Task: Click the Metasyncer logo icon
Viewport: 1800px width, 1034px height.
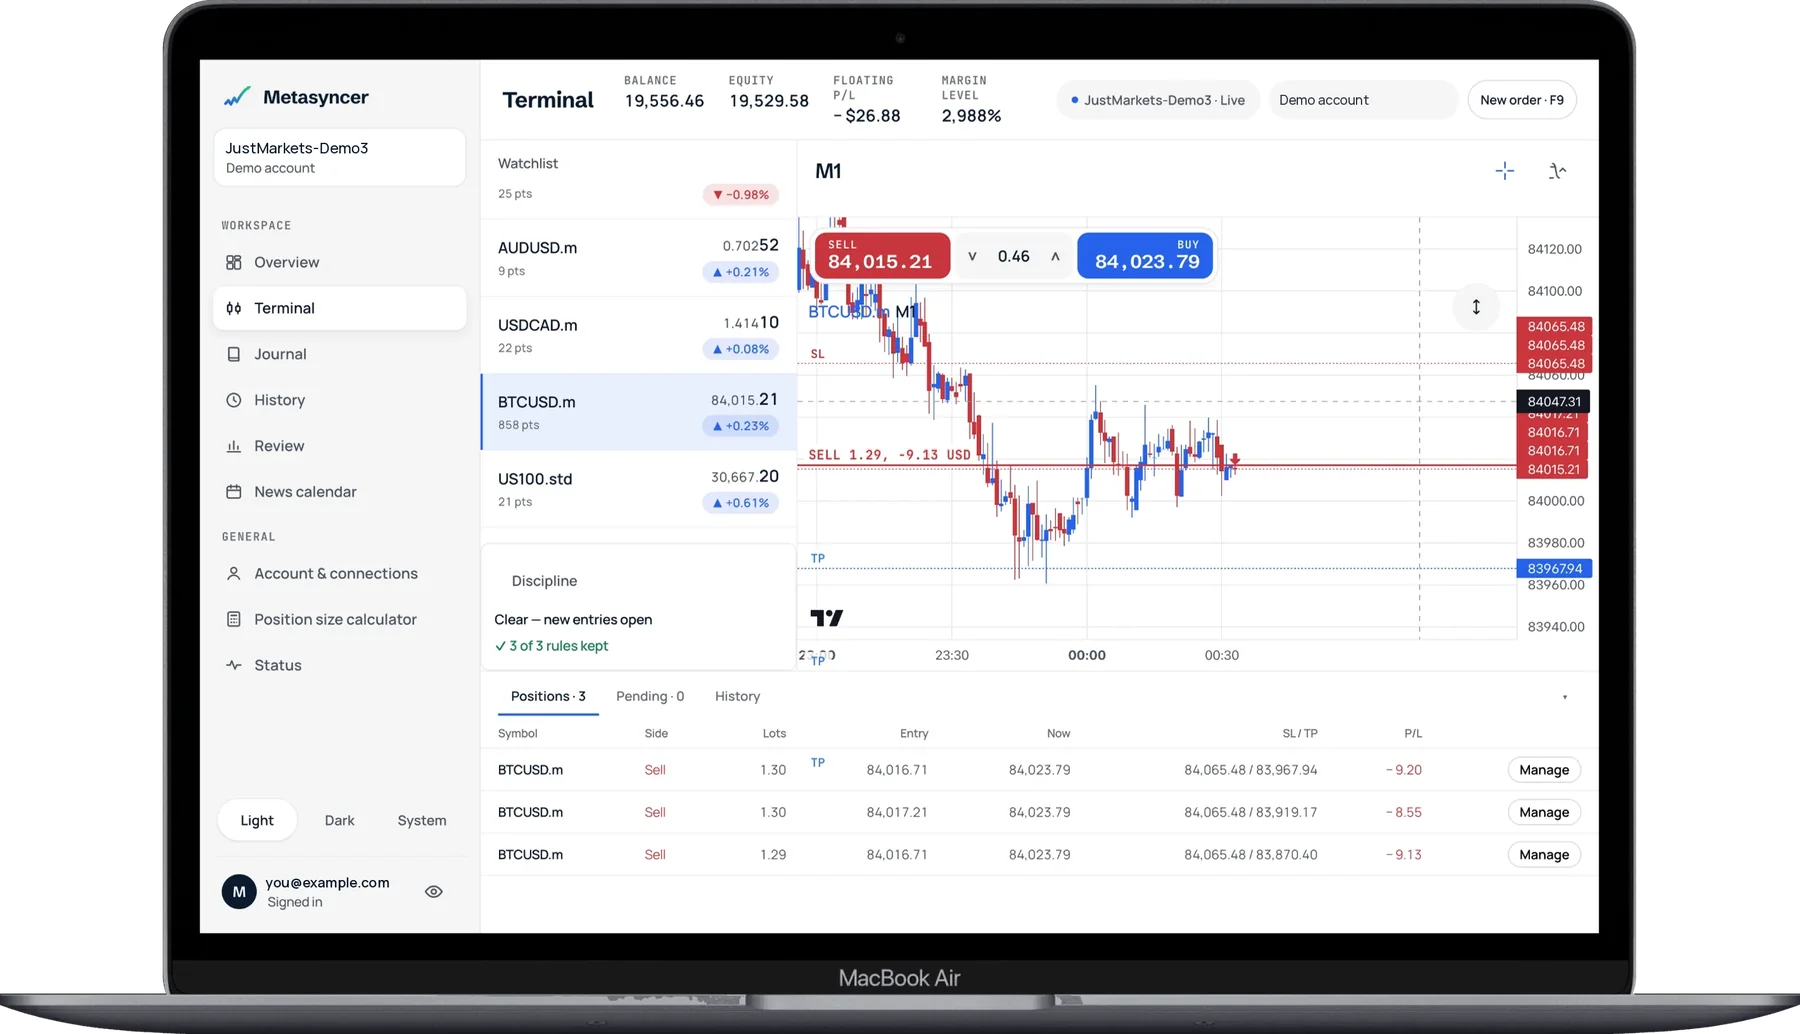Action: pos(237,97)
